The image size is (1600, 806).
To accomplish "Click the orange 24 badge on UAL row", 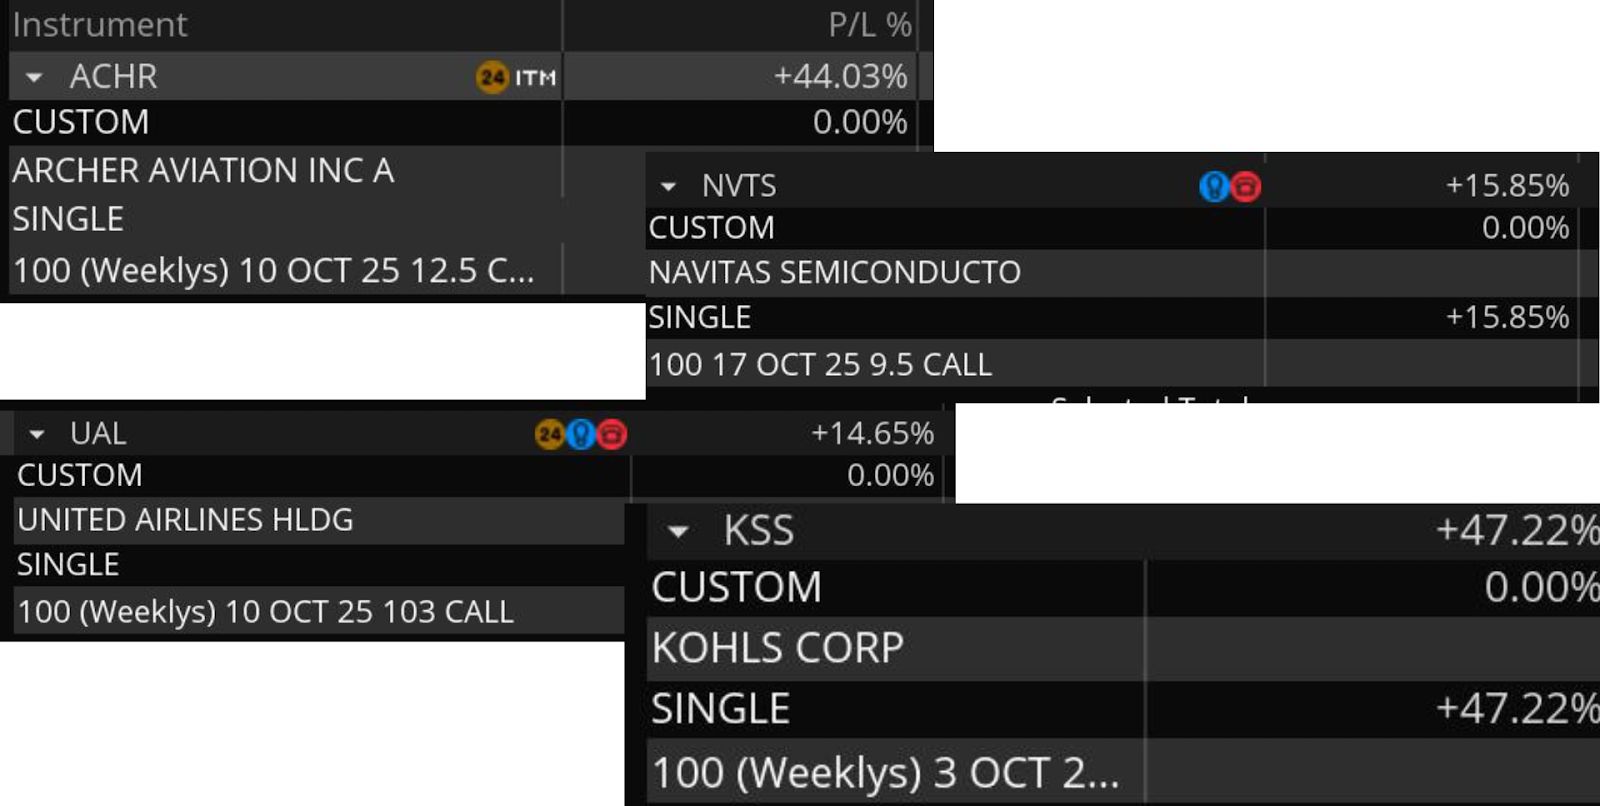I will 549,434.
